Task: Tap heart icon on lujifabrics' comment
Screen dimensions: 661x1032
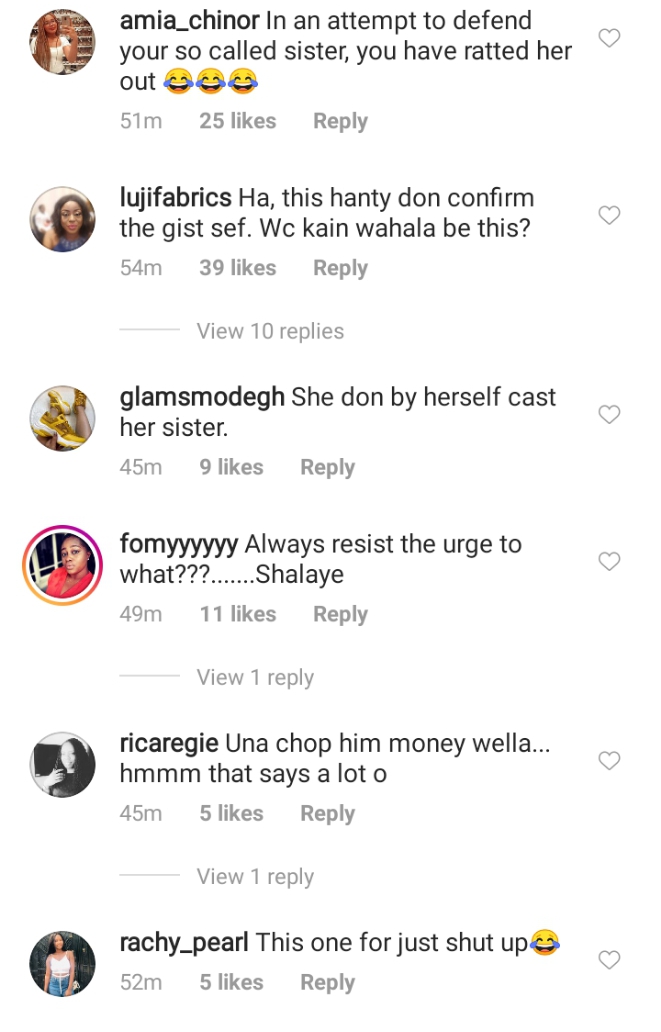Action: coord(609,216)
